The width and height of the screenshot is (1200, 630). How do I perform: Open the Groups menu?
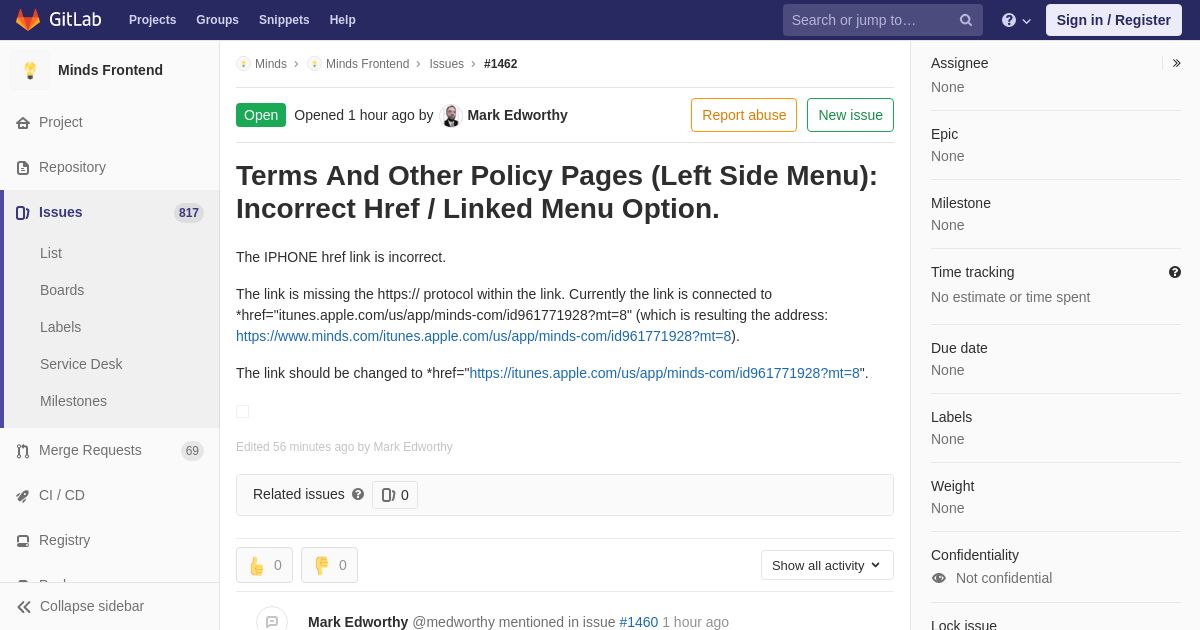(217, 20)
